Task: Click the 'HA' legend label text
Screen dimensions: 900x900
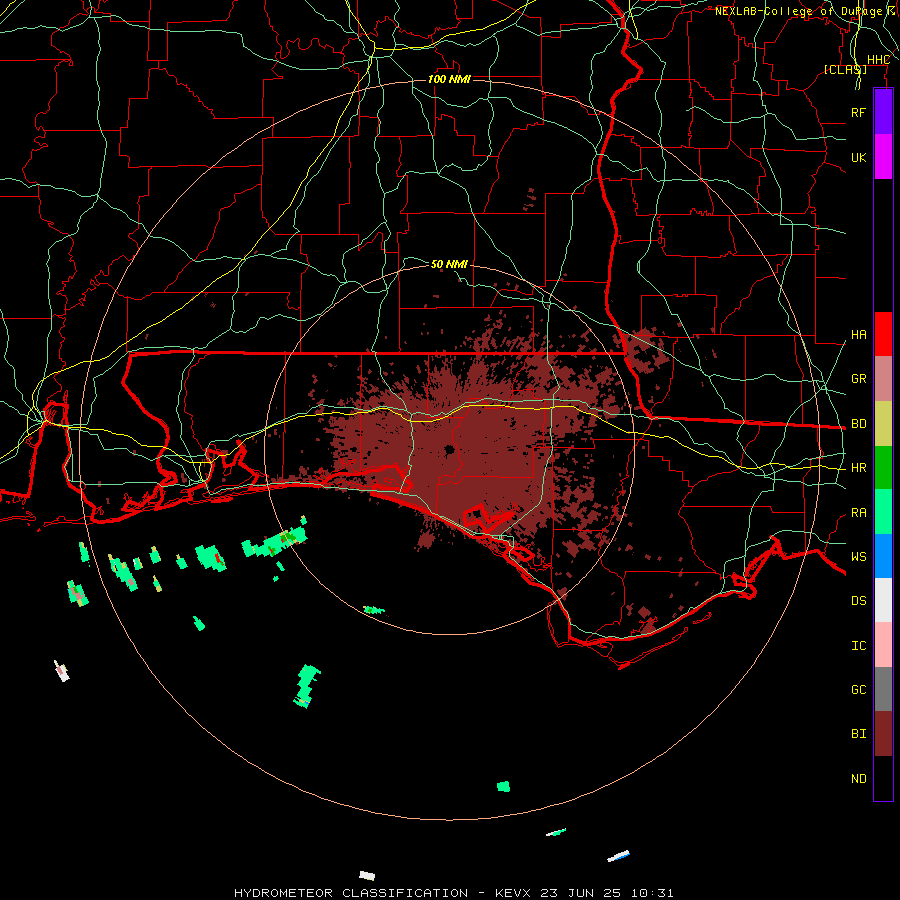Action: click(x=858, y=335)
